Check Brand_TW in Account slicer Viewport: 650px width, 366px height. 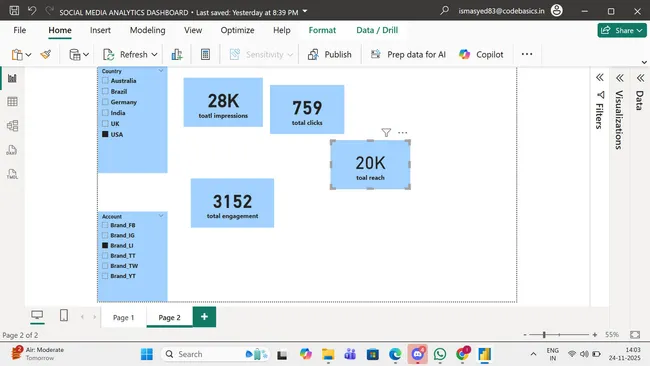[x=105, y=266]
